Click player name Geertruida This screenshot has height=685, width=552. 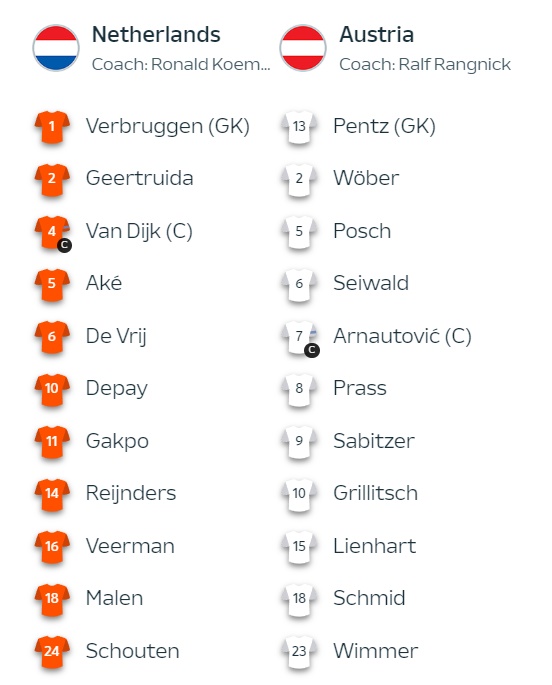tap(139, 178)
